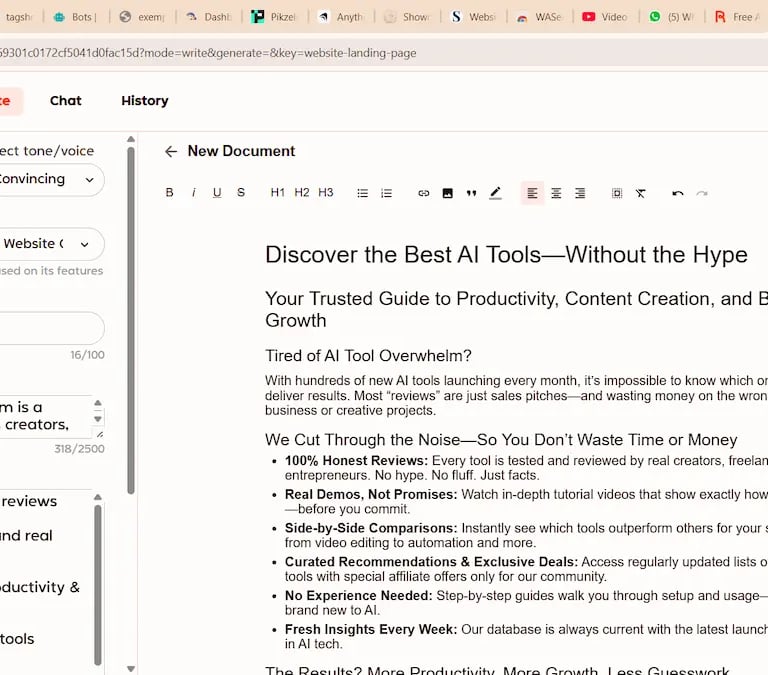
Task: Toggle bold formatting in the editor toolbar
Action: (x=169, y=193)
